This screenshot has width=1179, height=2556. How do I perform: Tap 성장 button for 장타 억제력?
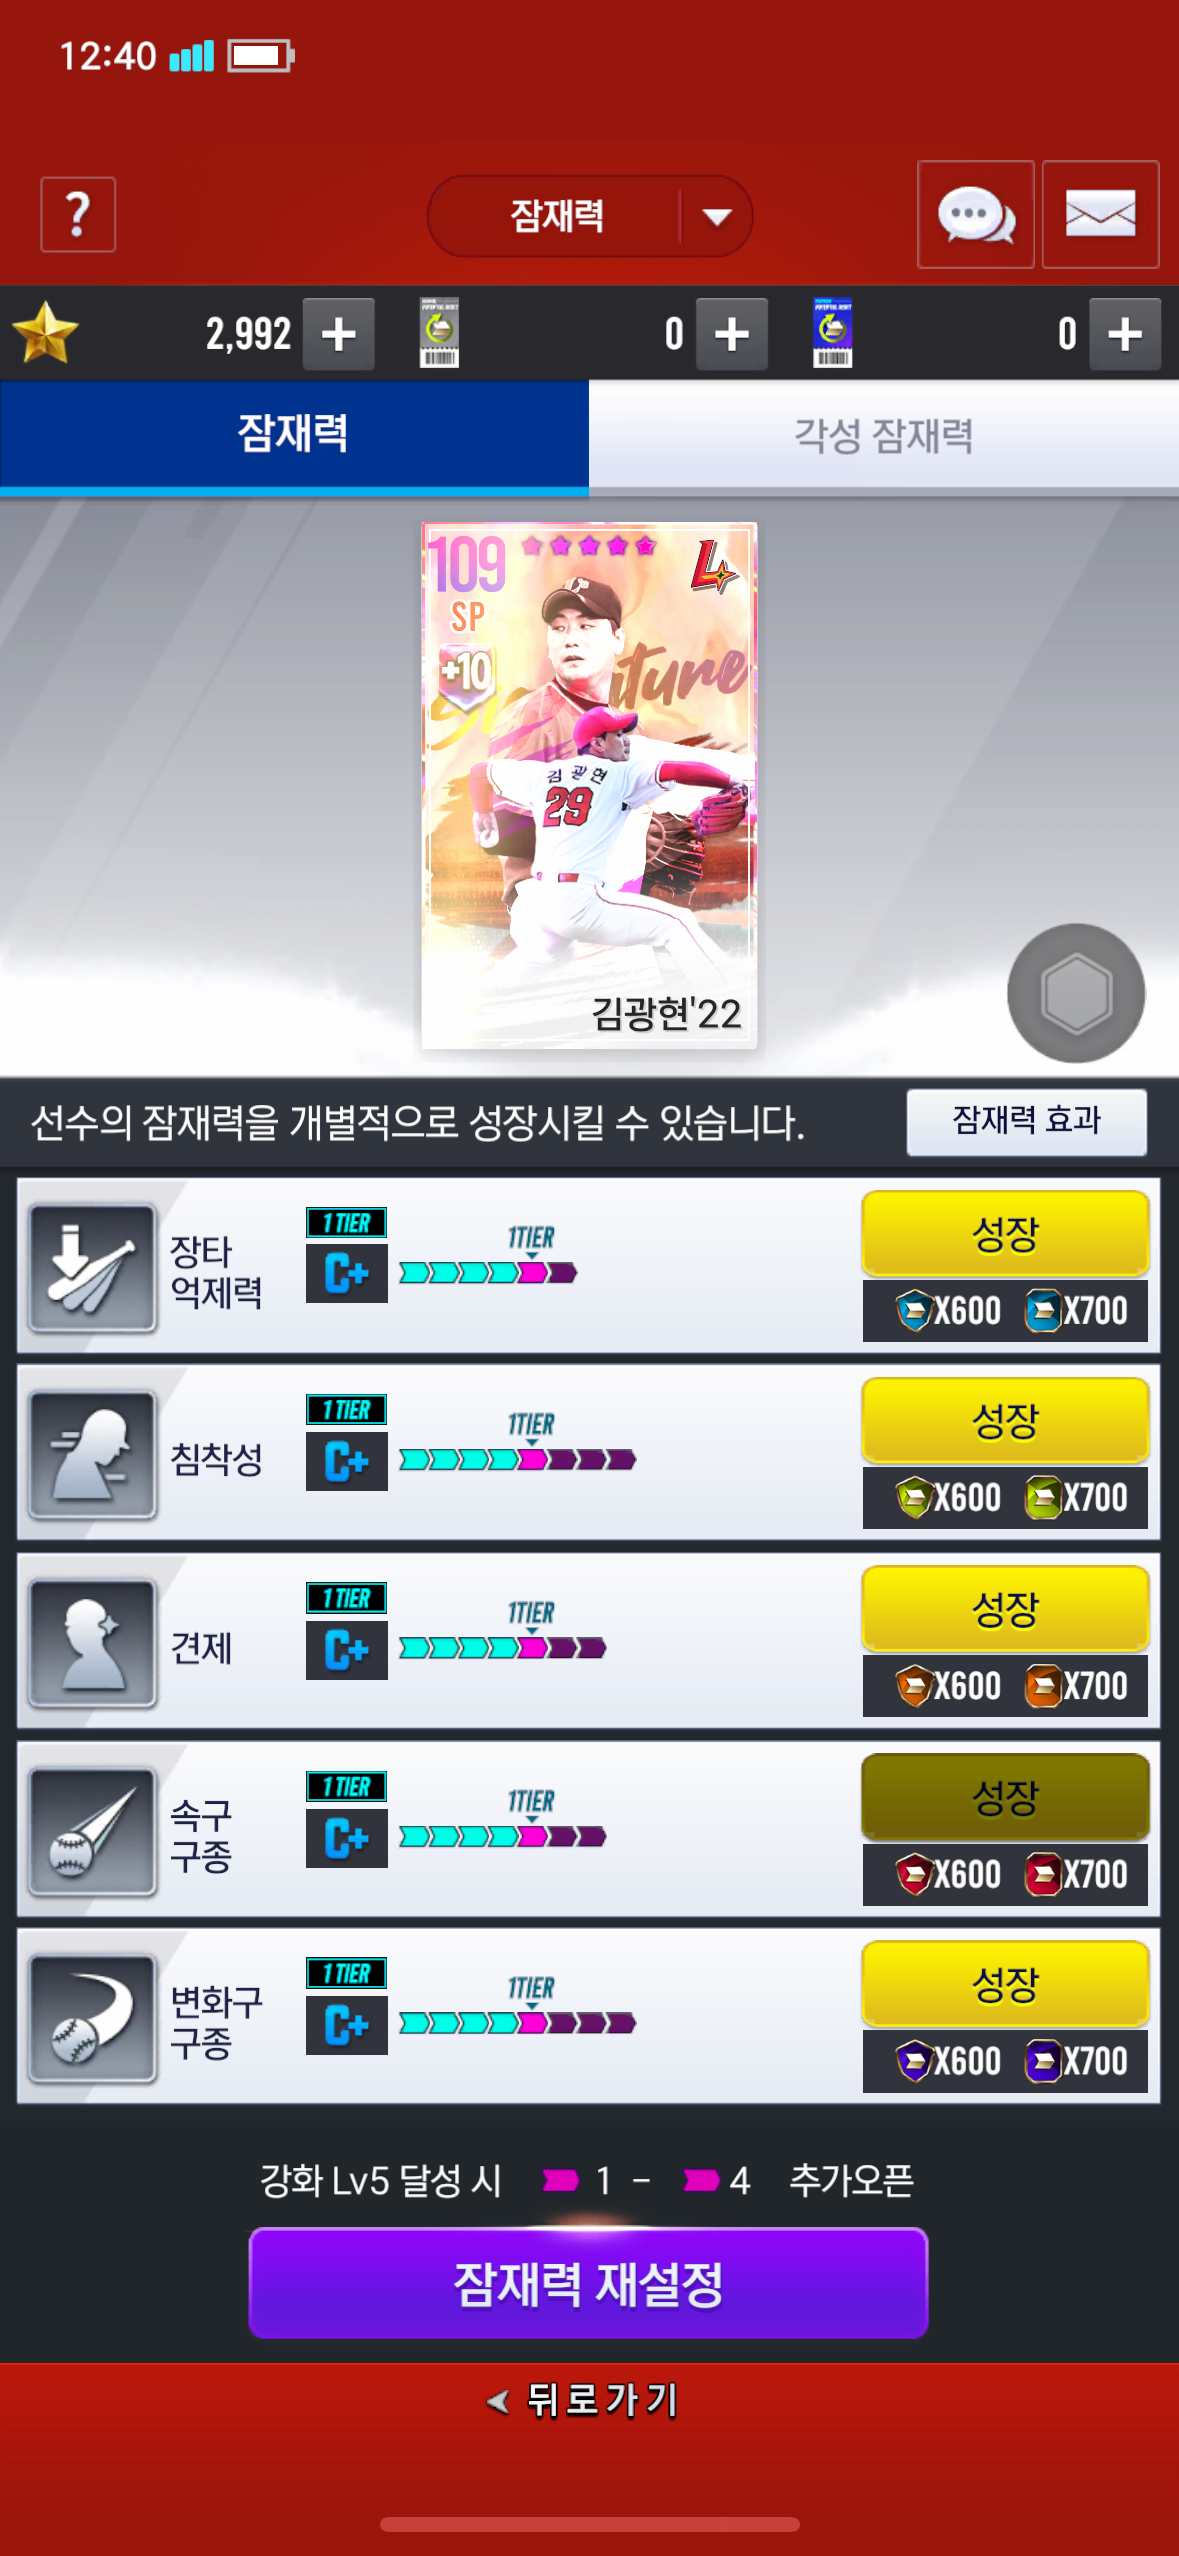pyautogui.click(x=1005, y=1233)
